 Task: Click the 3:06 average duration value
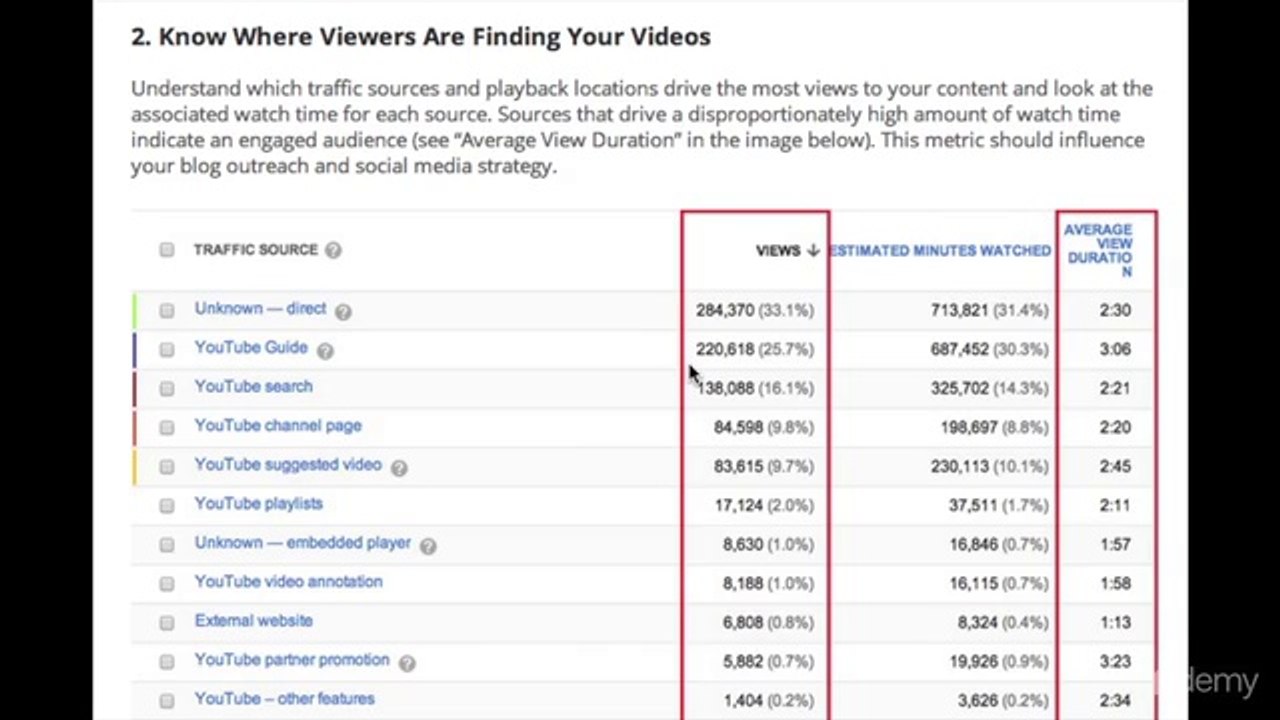coord(1115,349)
